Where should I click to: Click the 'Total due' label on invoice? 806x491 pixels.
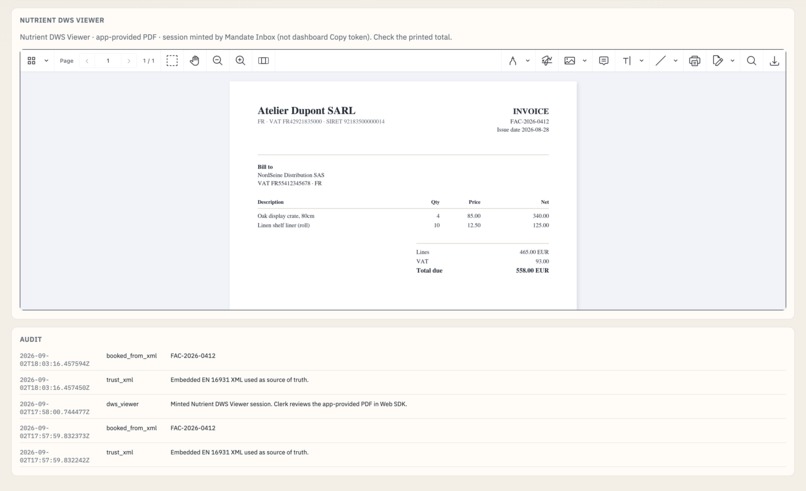[x=429, y=270]
